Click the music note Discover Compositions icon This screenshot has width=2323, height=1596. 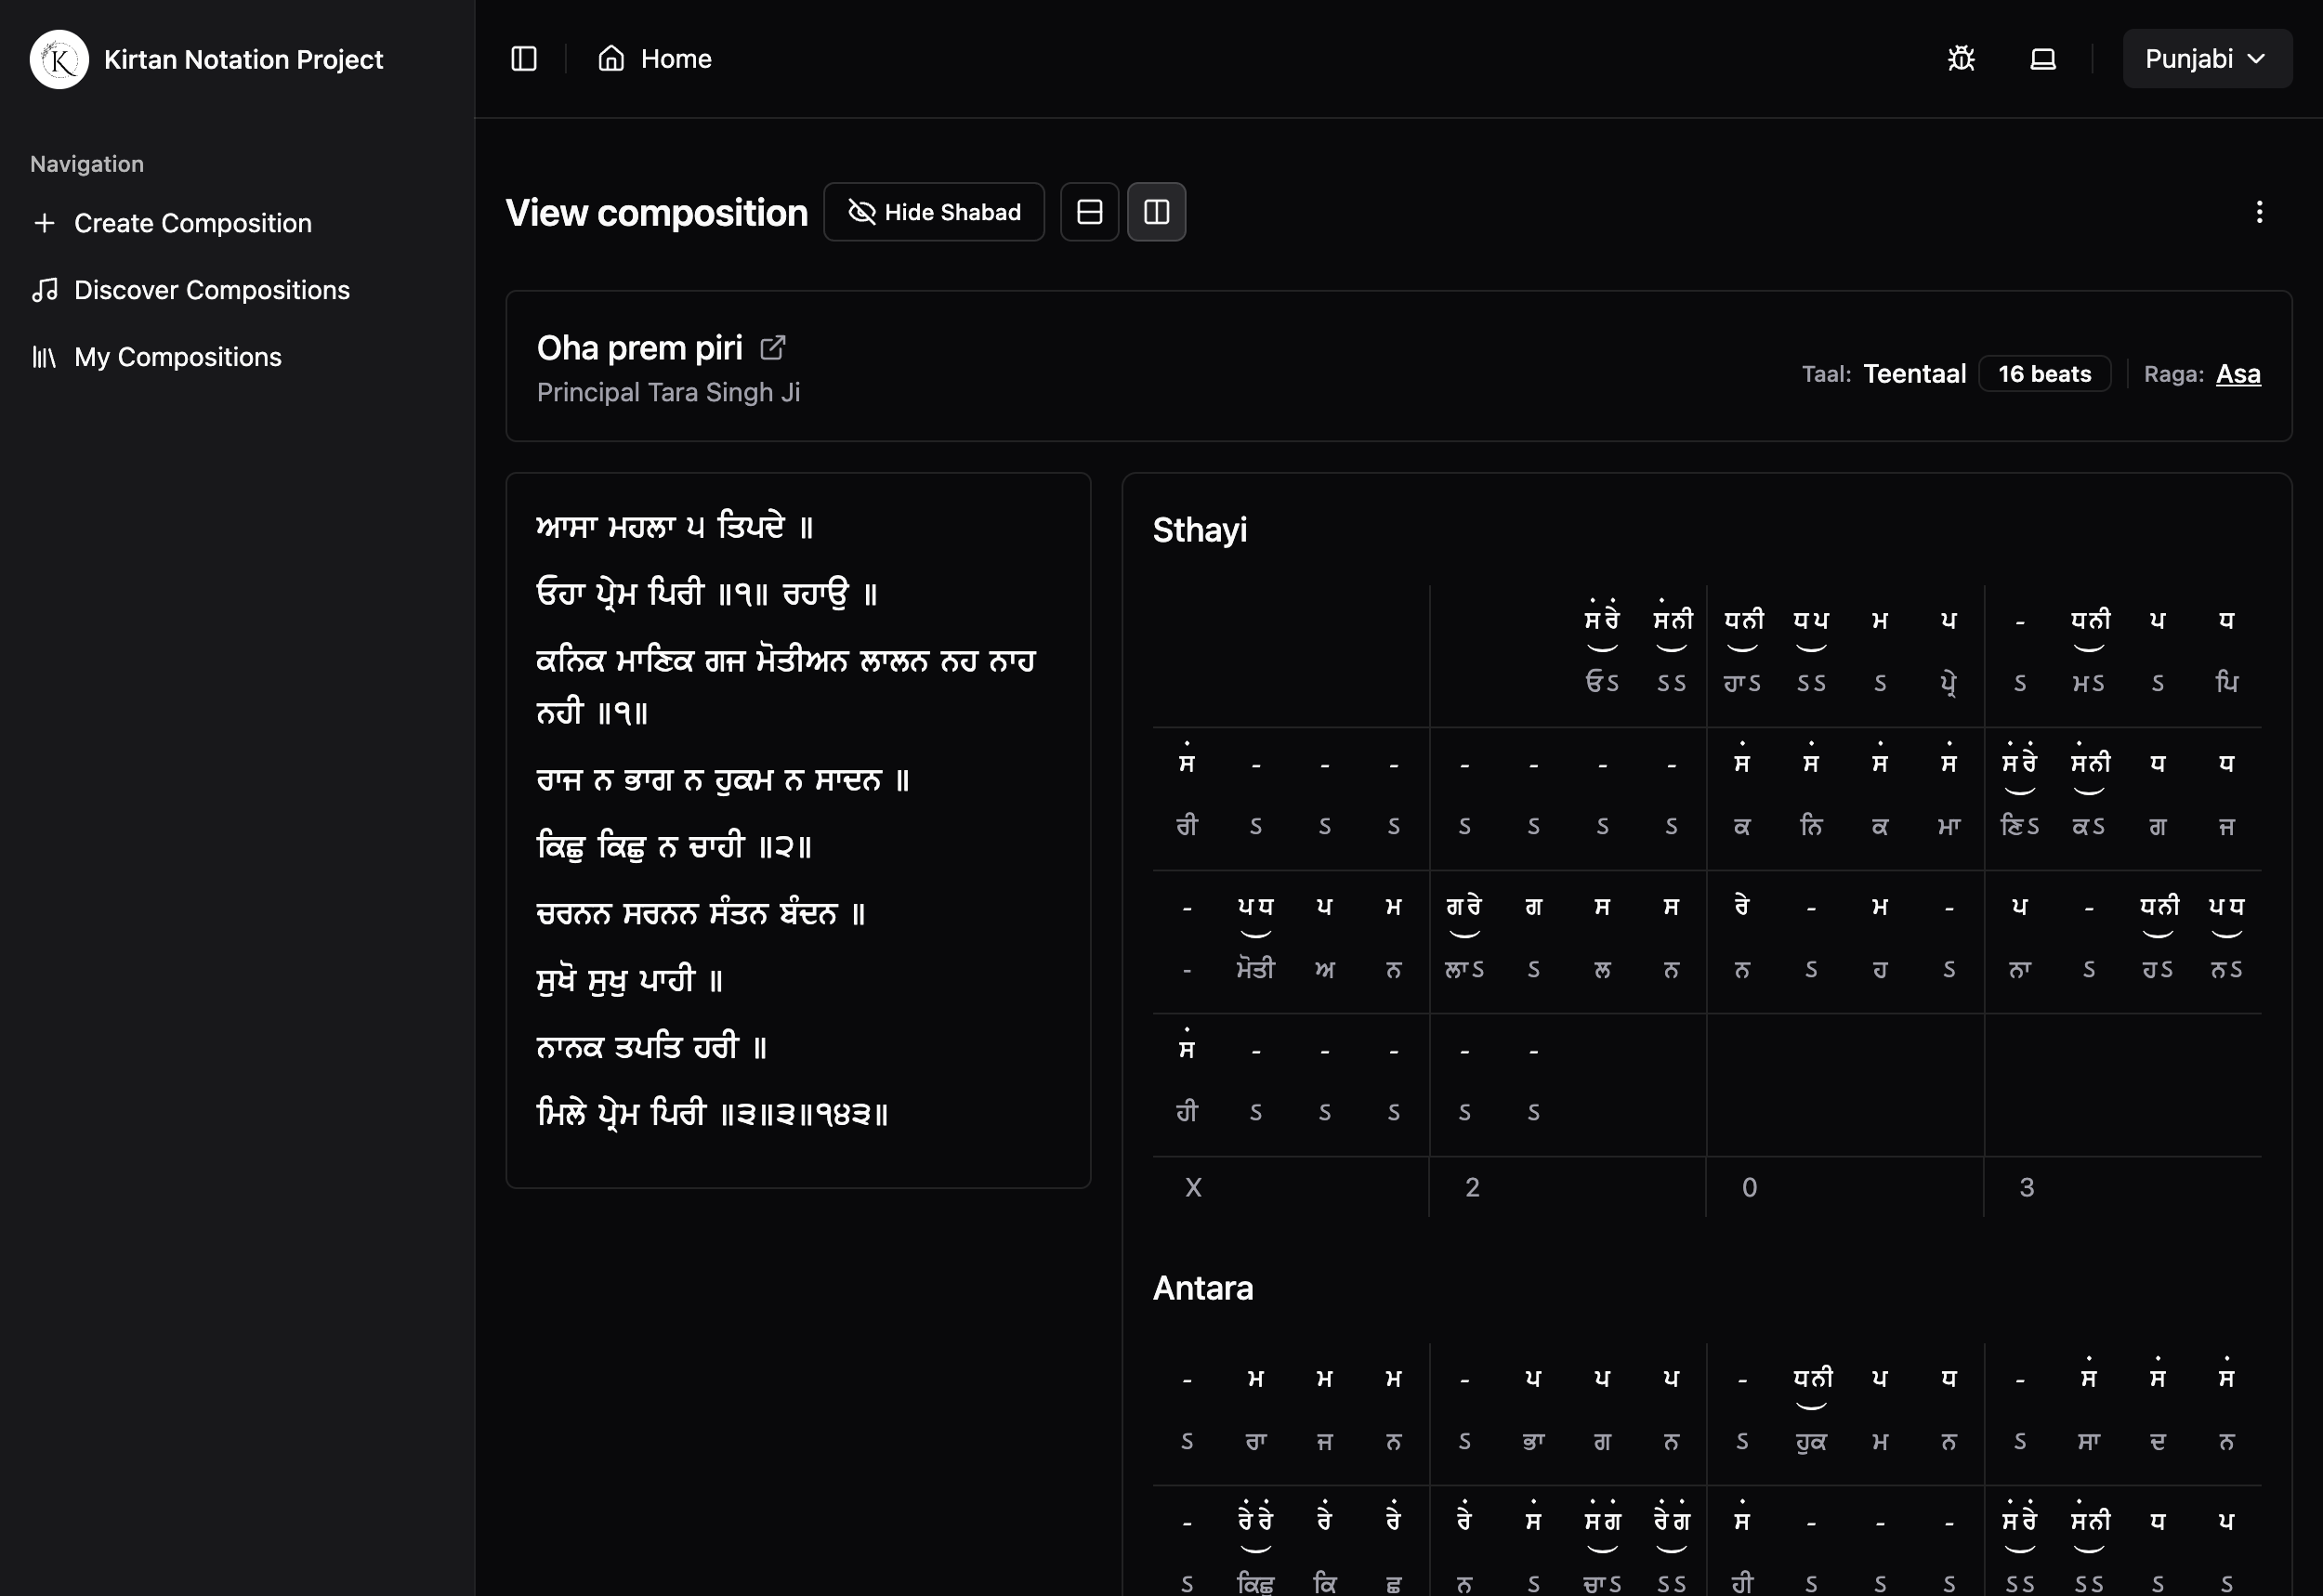(44, 290)
